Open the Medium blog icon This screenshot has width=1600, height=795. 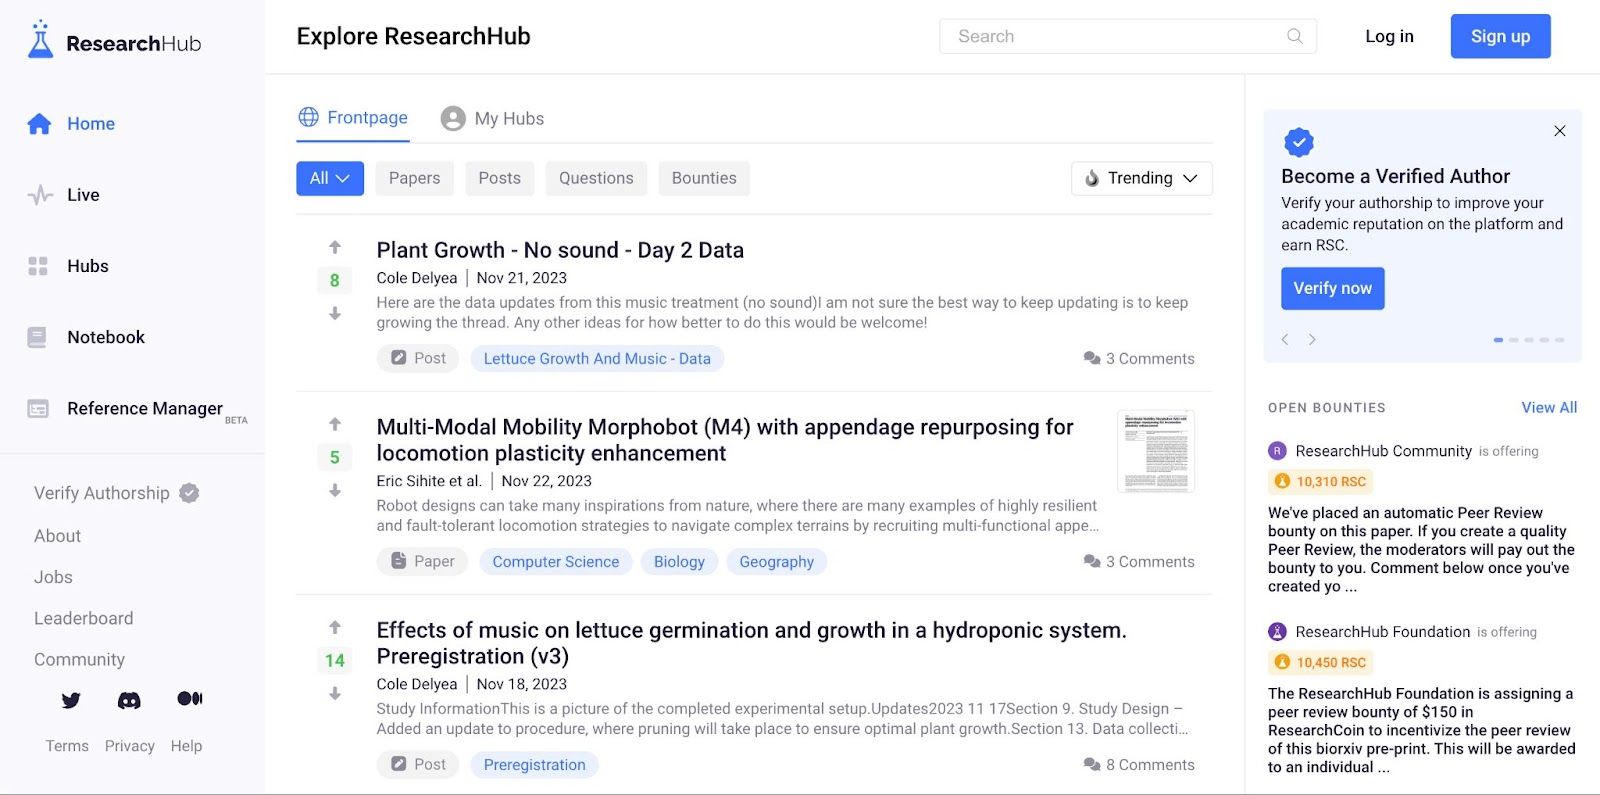pos(190,699)
